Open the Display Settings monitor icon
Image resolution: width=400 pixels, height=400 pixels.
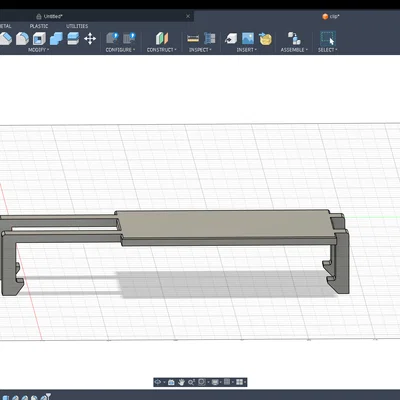point(215,382)
